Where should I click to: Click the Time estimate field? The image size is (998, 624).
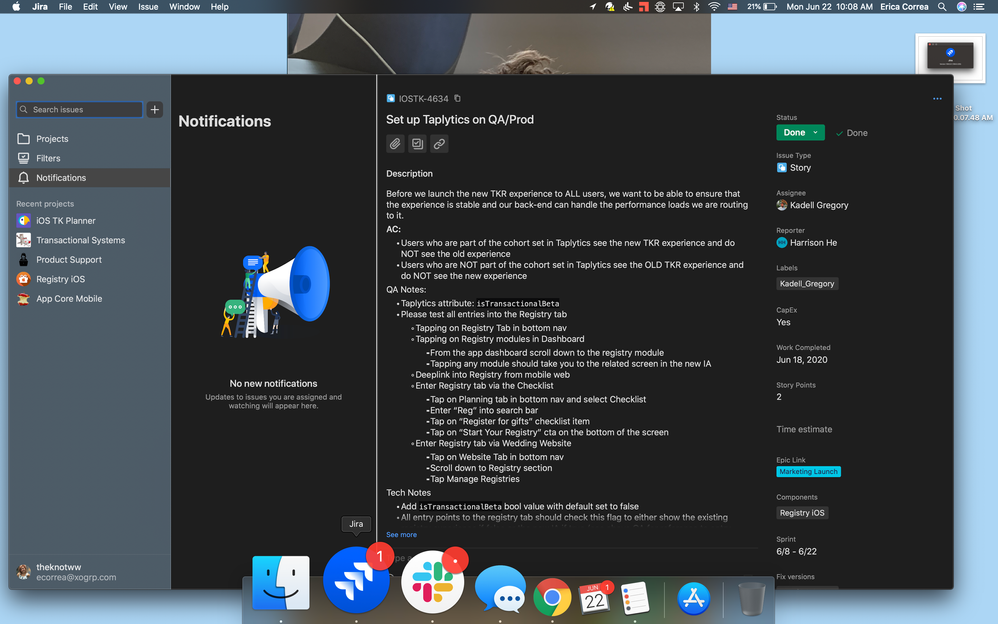pos(805,429)
